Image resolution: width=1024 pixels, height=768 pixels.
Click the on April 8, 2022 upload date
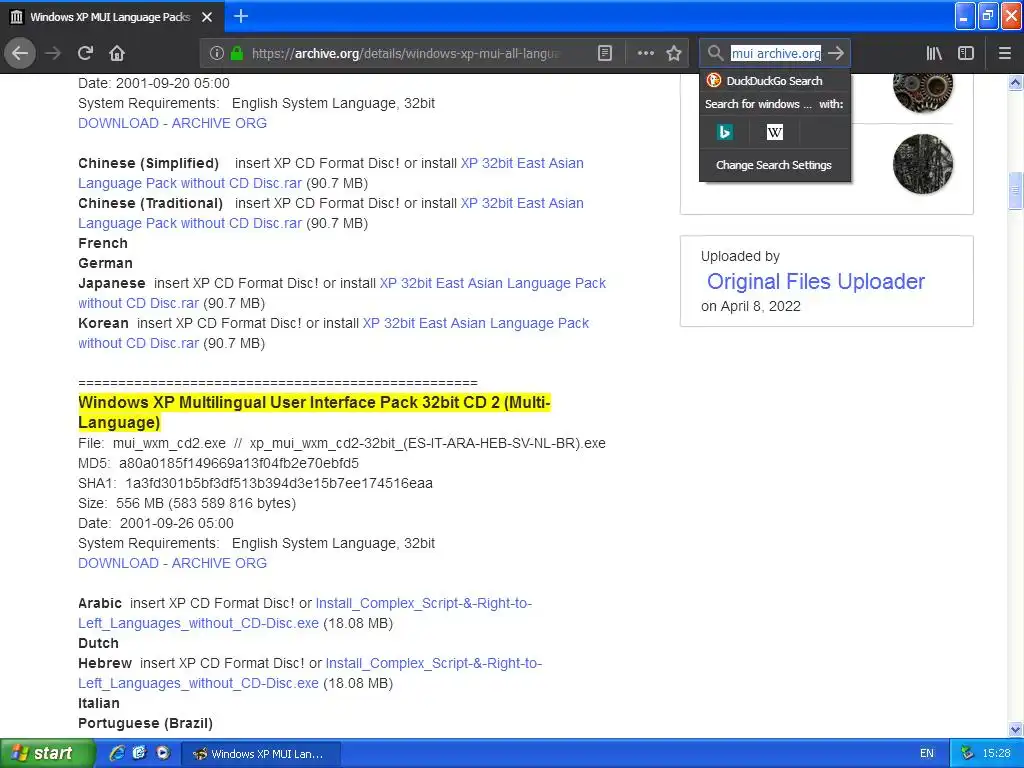click(x=750, y=306)
